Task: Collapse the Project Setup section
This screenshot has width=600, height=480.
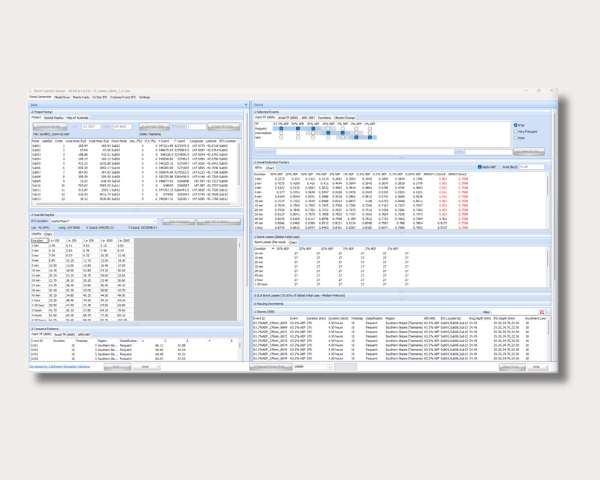Action: [33, 111]
